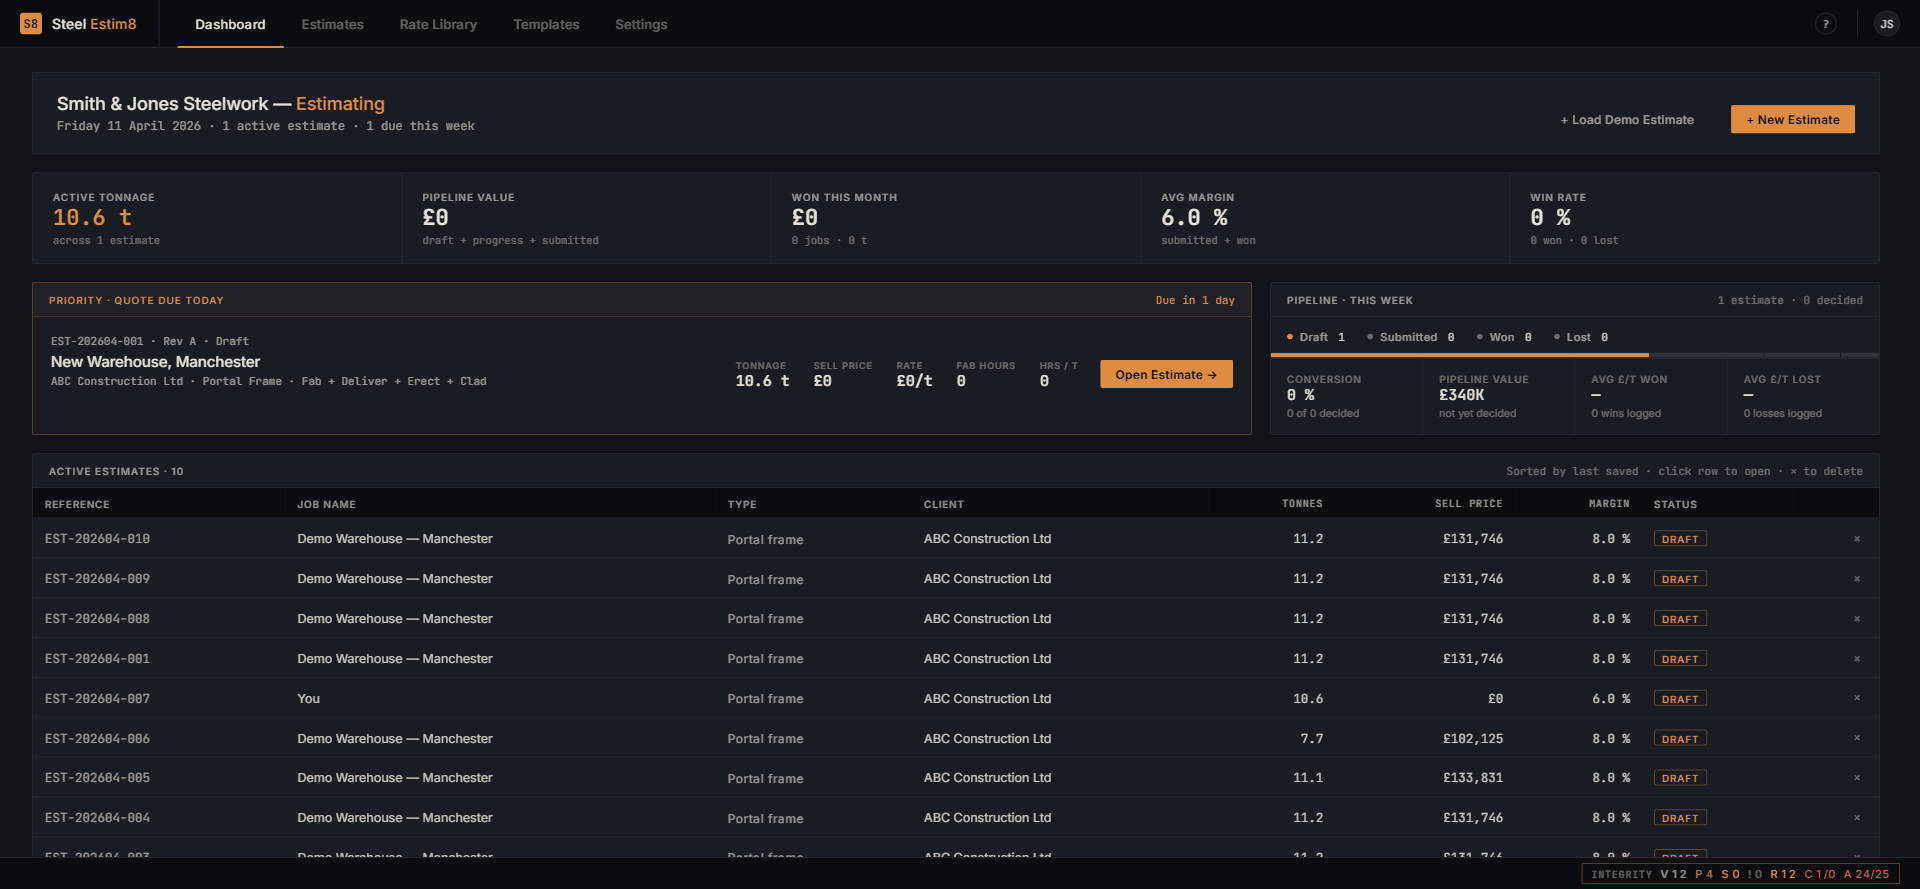Screen dimensions: 1920x889
Task: Click the TYPE column header
Action: point(742,504)
